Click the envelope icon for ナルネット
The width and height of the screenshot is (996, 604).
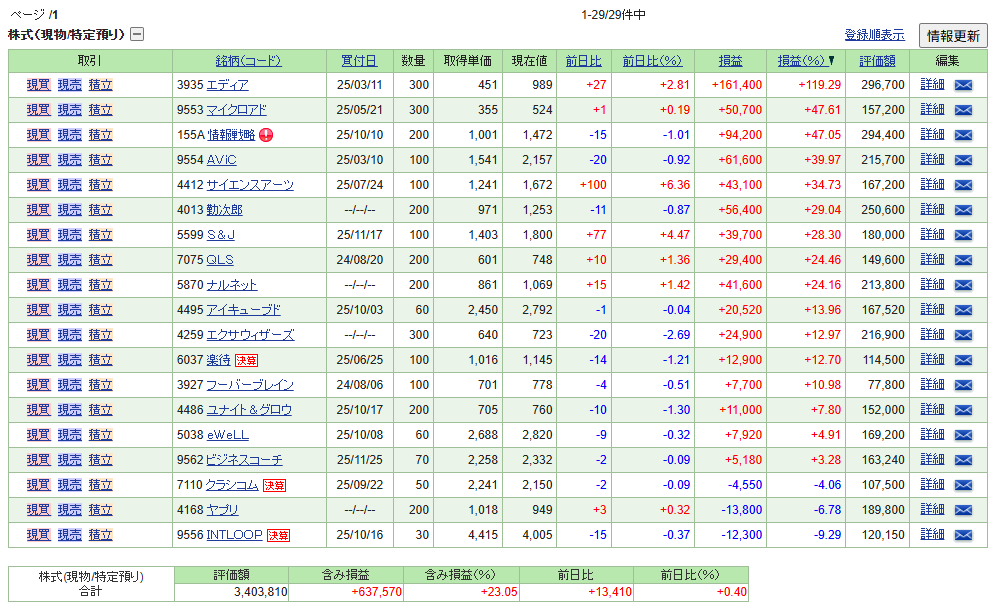(x=963, y=285)
